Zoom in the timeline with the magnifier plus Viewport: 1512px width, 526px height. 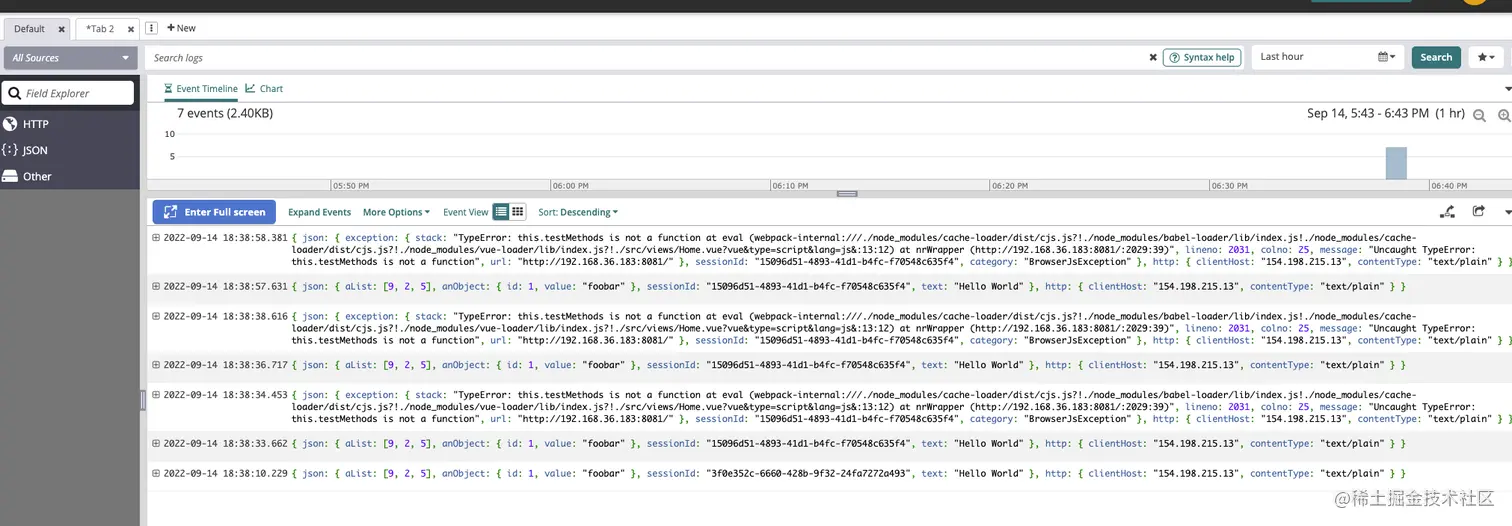point(1504,116)
